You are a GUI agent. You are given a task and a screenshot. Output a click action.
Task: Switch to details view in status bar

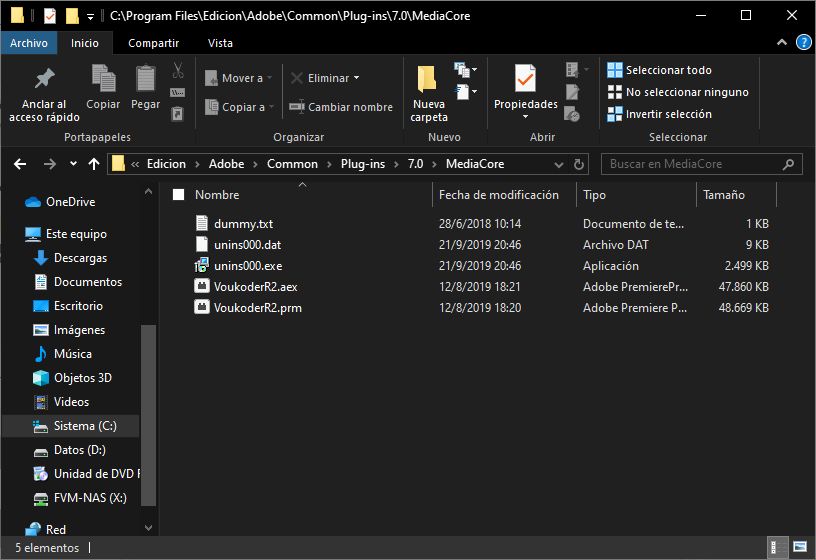pos(777,548)
